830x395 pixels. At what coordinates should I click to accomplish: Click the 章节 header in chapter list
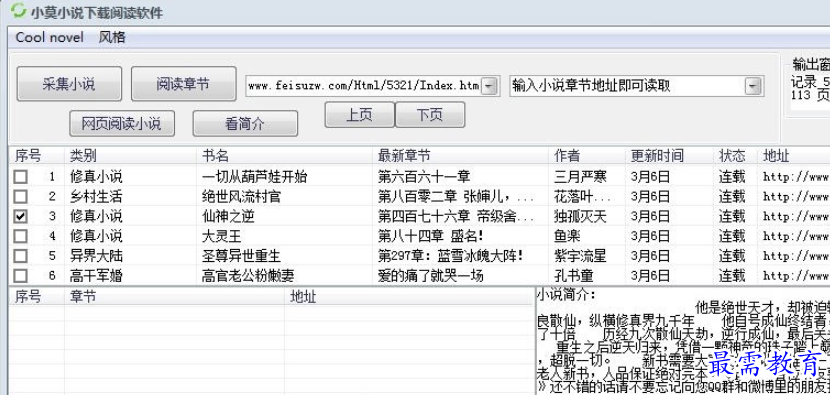[x=174, y=297]
